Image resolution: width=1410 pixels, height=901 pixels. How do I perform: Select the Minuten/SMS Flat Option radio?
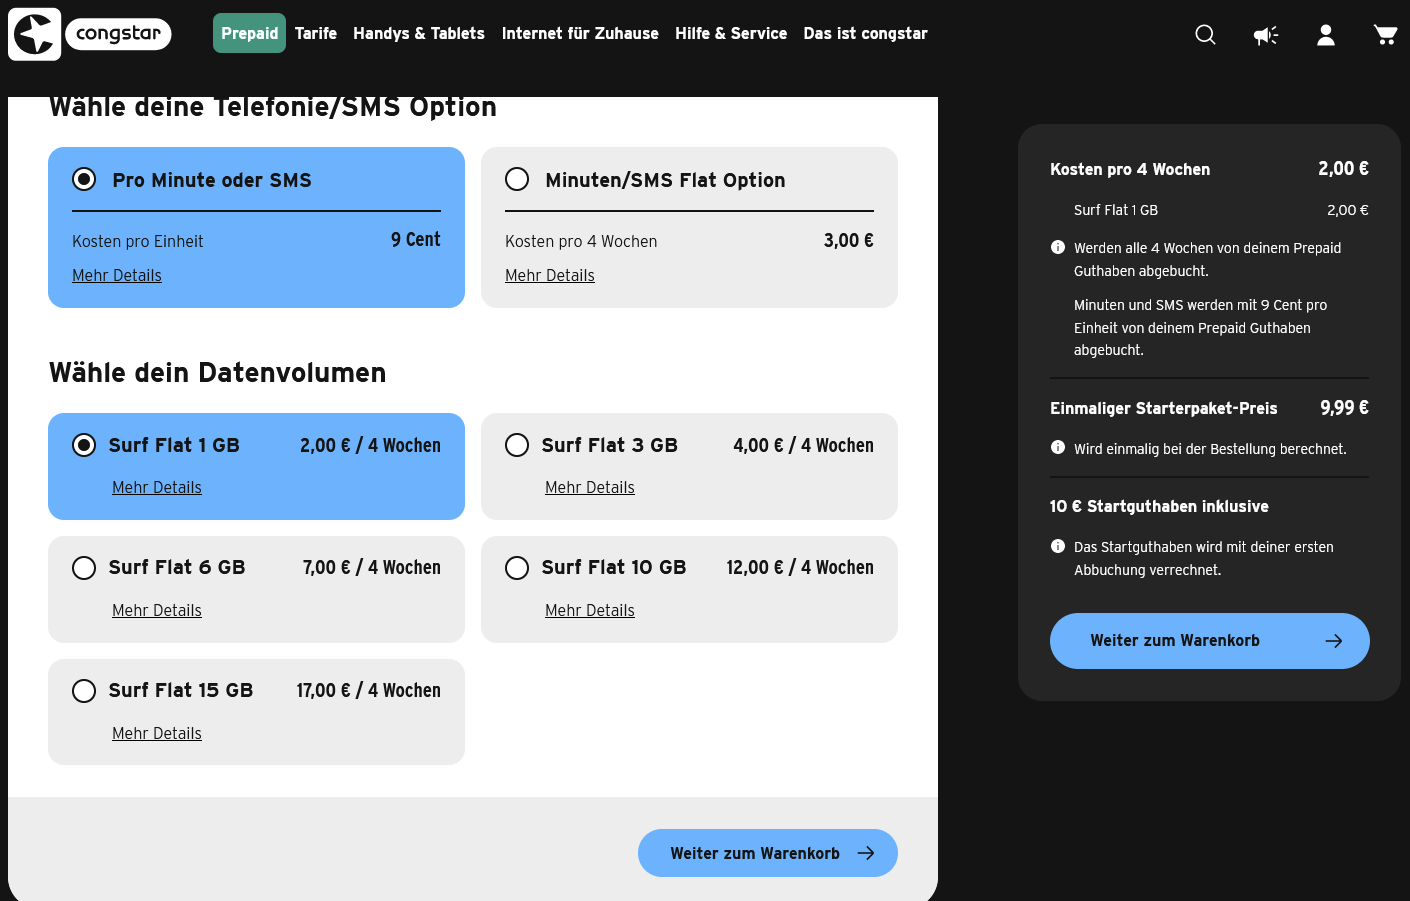pyautogui.click(x=517, y=179)
